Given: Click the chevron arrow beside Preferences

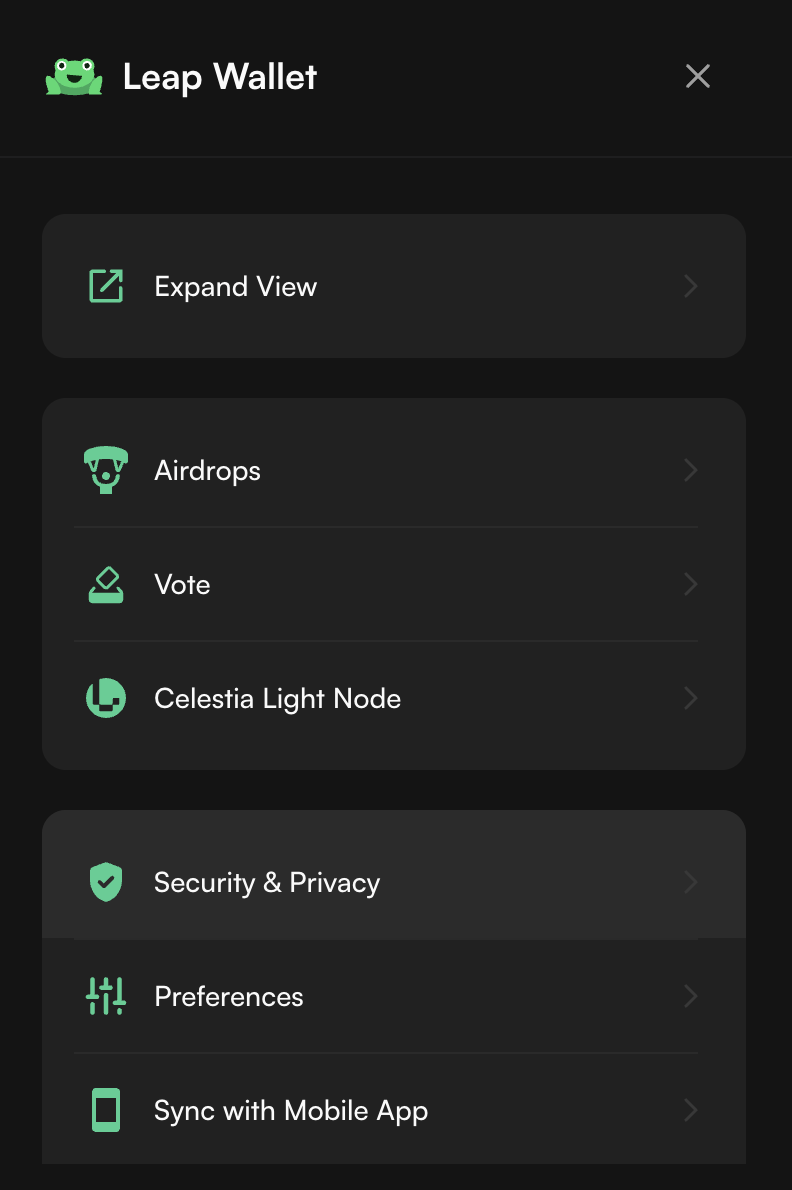Looking at the screenshot, I should (x=690, y=996).
